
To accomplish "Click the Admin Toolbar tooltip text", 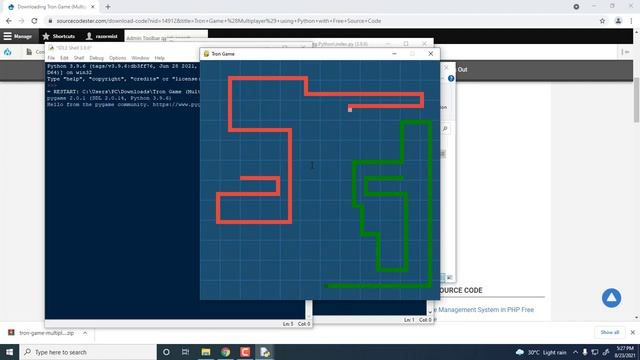I will tap(158, 38).
